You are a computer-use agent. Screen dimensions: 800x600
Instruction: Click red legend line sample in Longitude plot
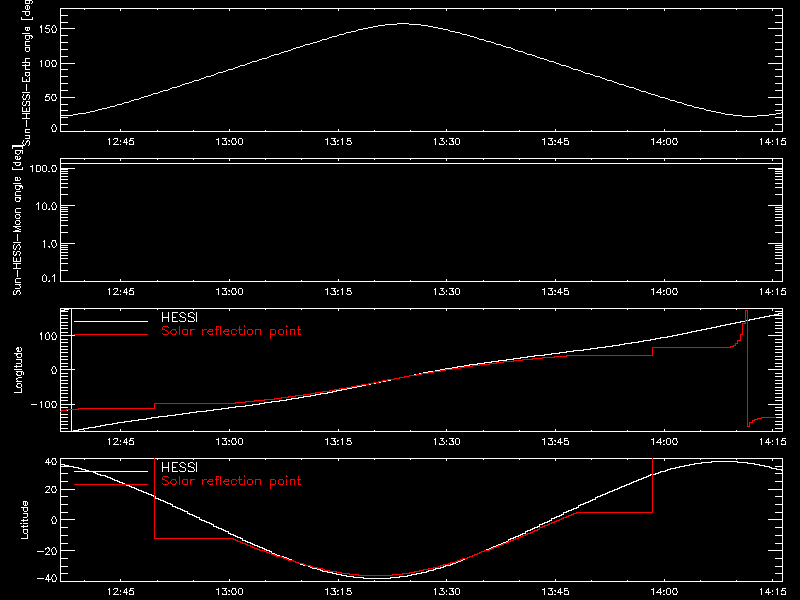111,335
